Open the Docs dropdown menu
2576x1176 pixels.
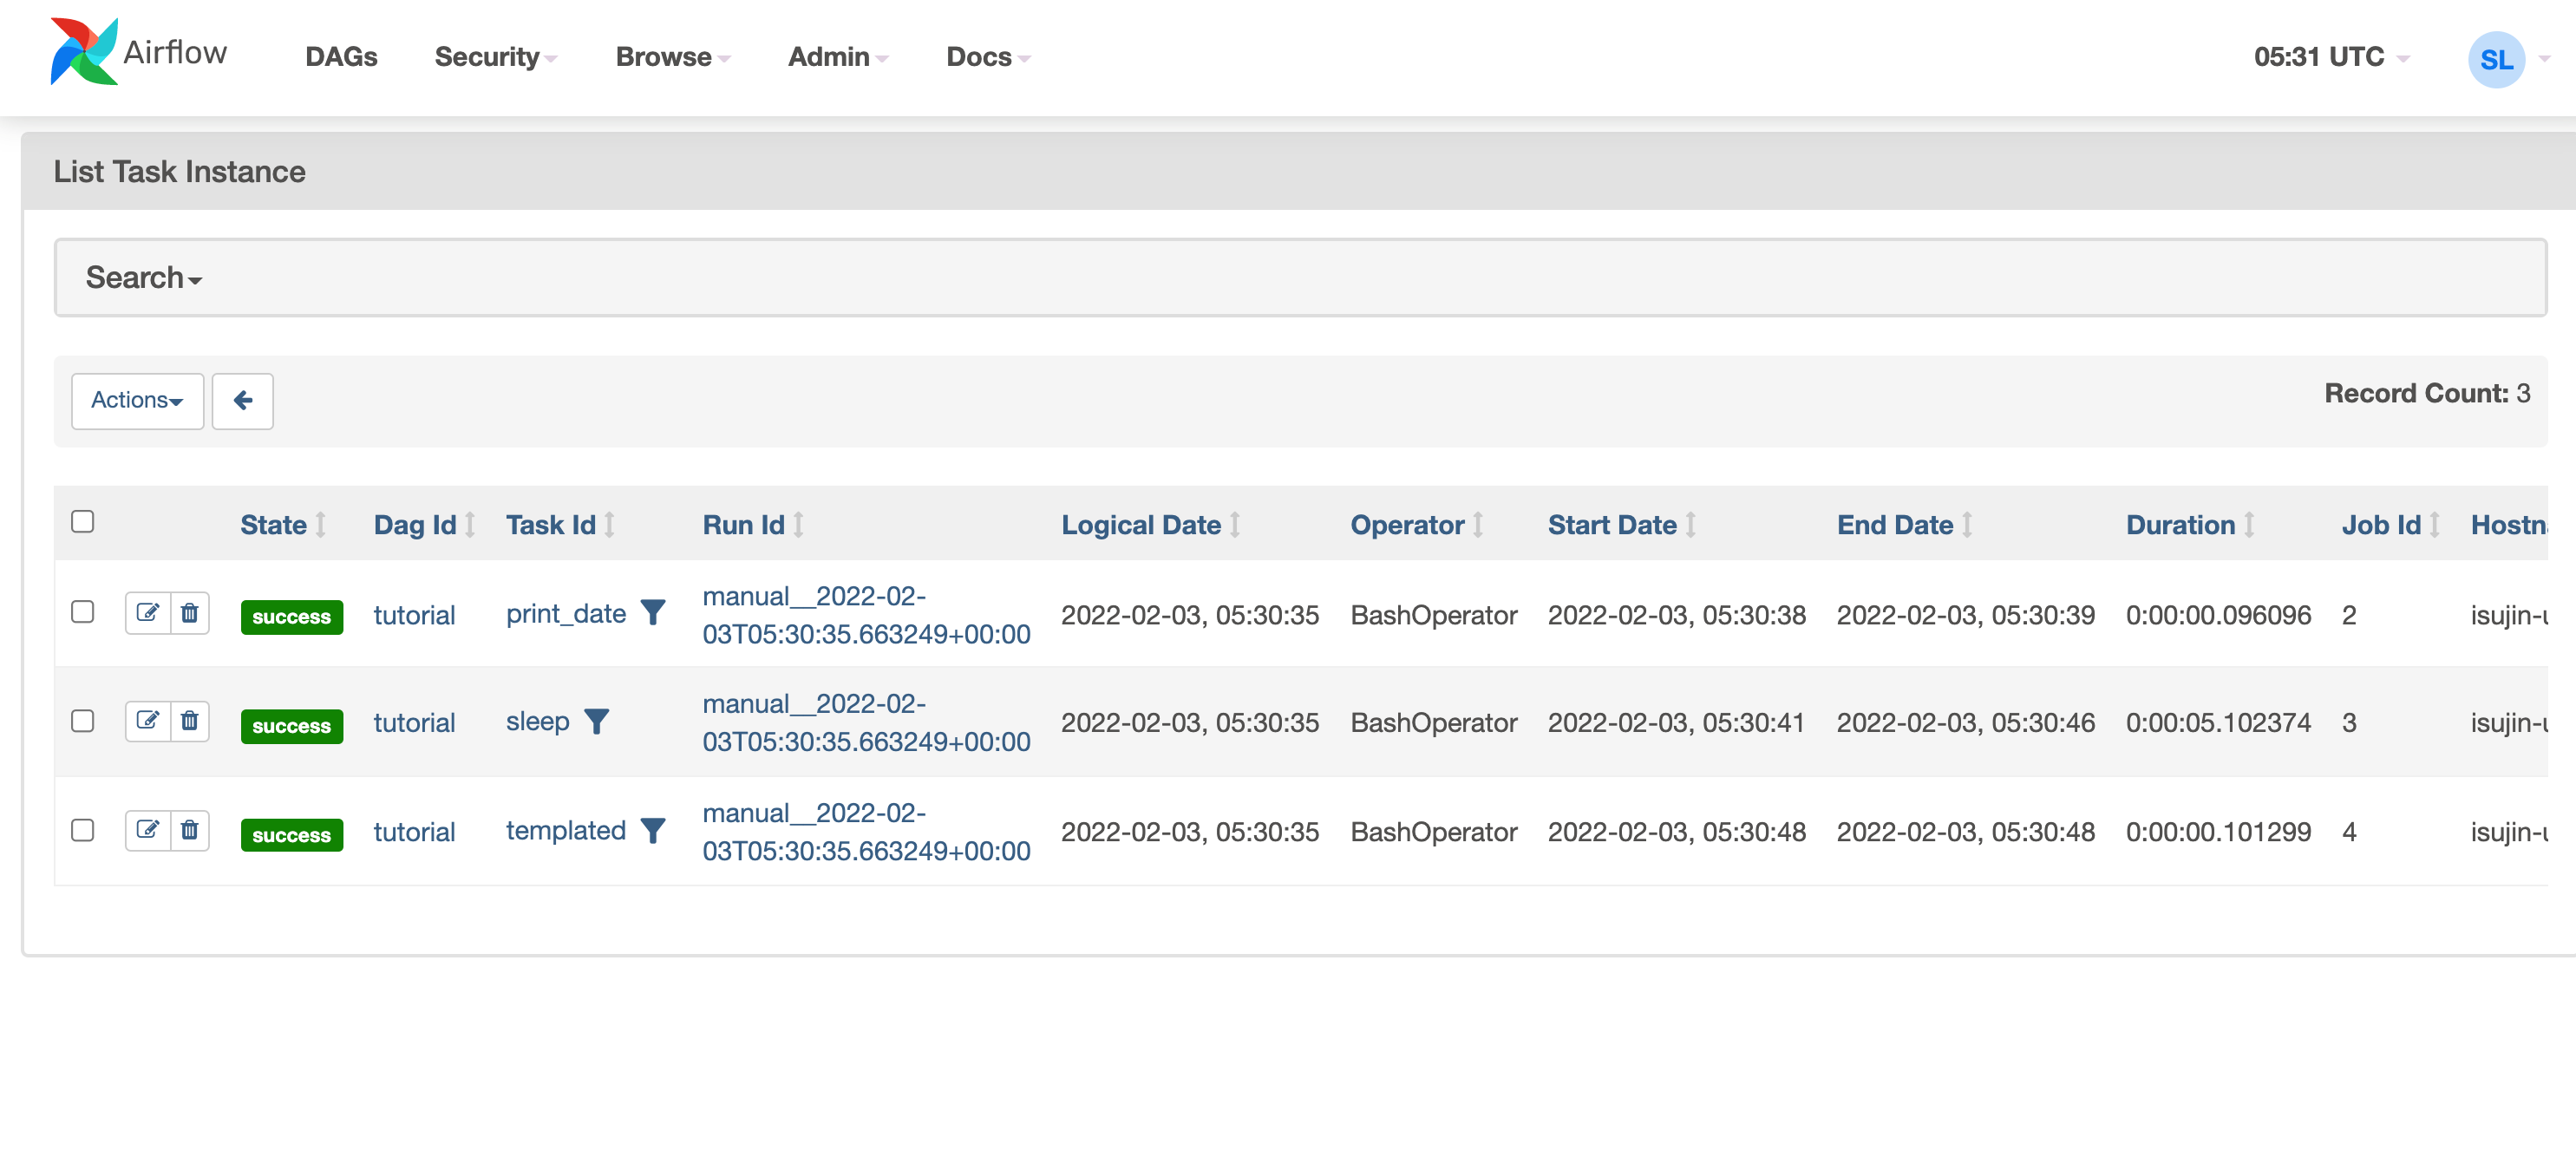click(x=988, y=57)
